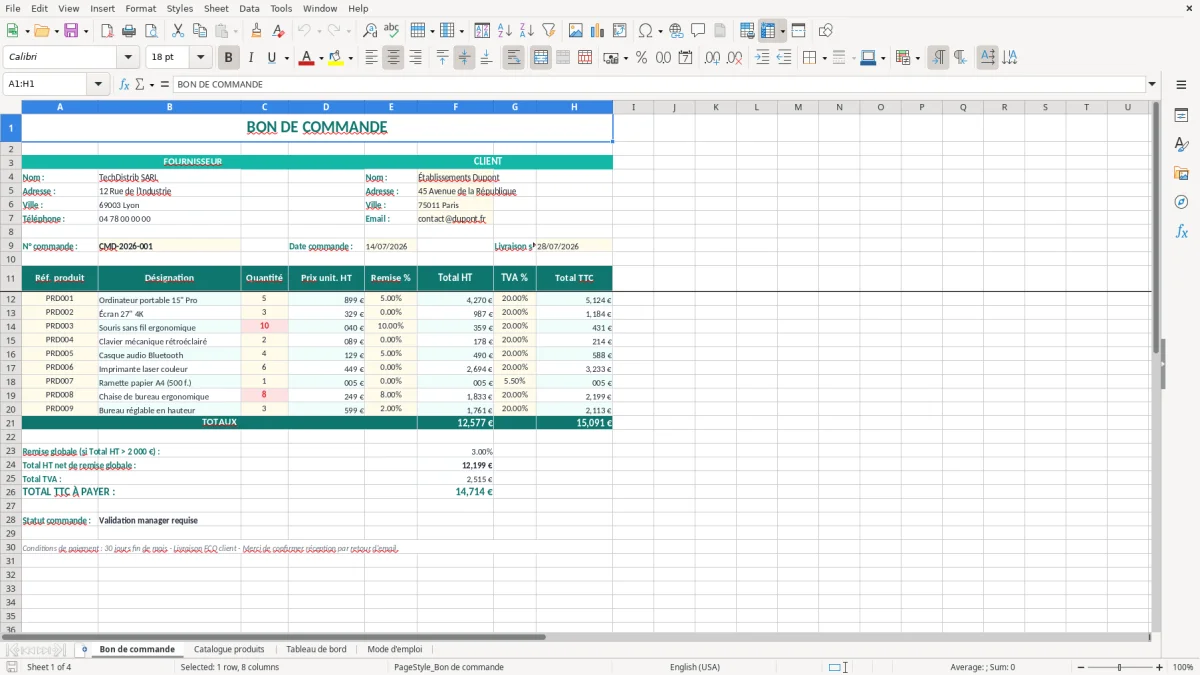Viewport: 1200px width, 675px height.
Task: Increase indent icon
Action: click(x=762, y=58)
